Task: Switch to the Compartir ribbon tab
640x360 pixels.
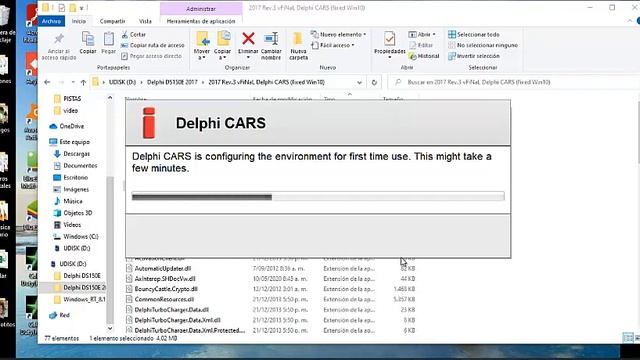Action: pos(112,21)
